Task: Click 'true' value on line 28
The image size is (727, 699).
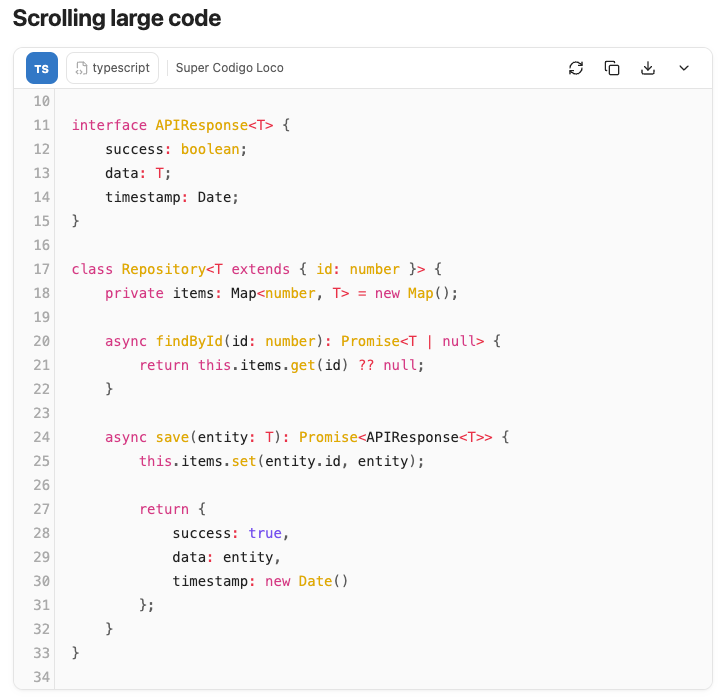Action: coord(265,533)
